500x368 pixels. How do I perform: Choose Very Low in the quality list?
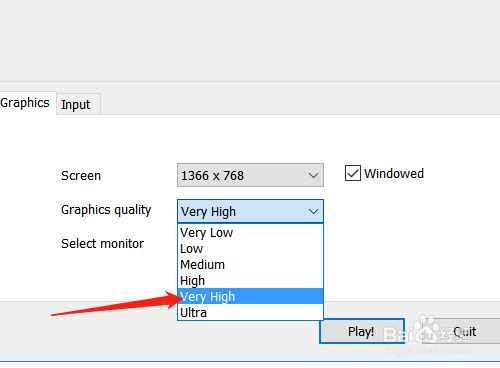click(x=250, y=232)
